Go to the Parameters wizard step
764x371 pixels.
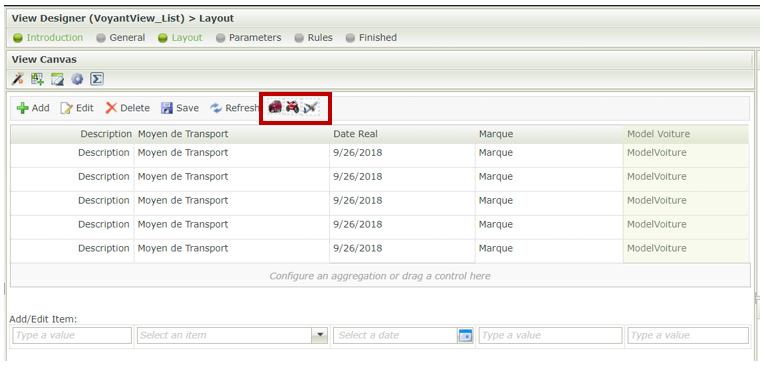pyautogui.click(x=248, y=38)
